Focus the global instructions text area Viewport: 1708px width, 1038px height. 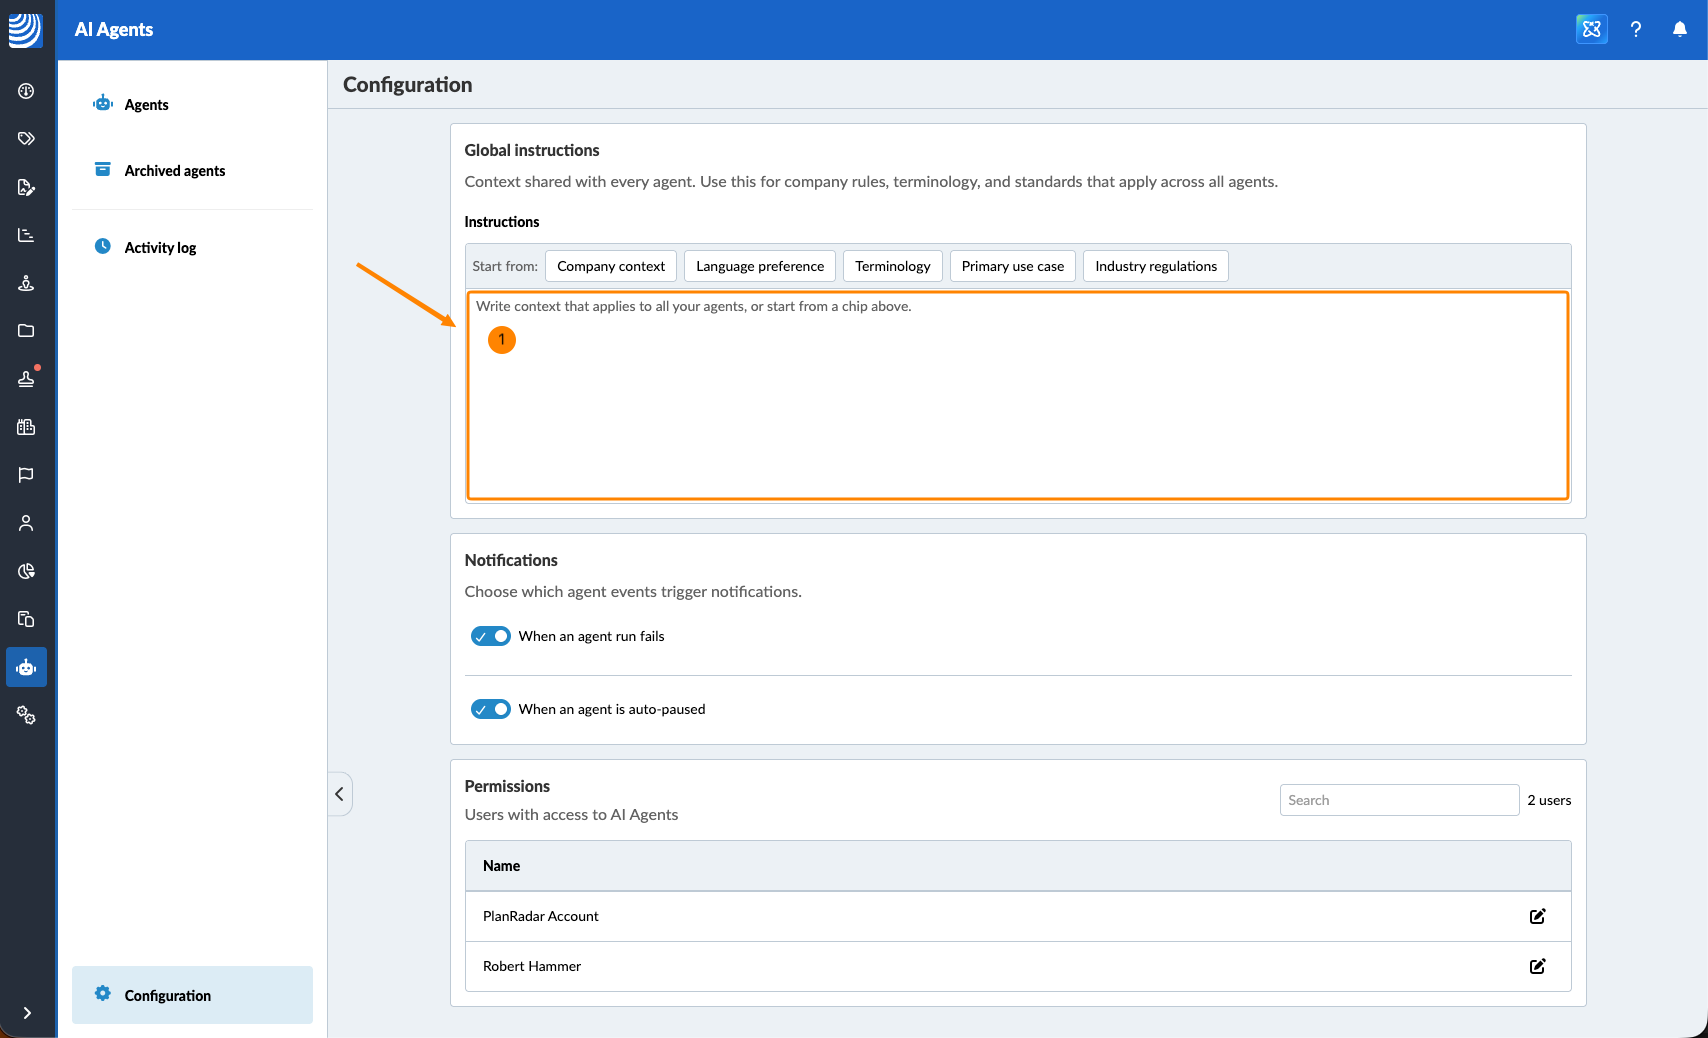[x=1018, y=395]
